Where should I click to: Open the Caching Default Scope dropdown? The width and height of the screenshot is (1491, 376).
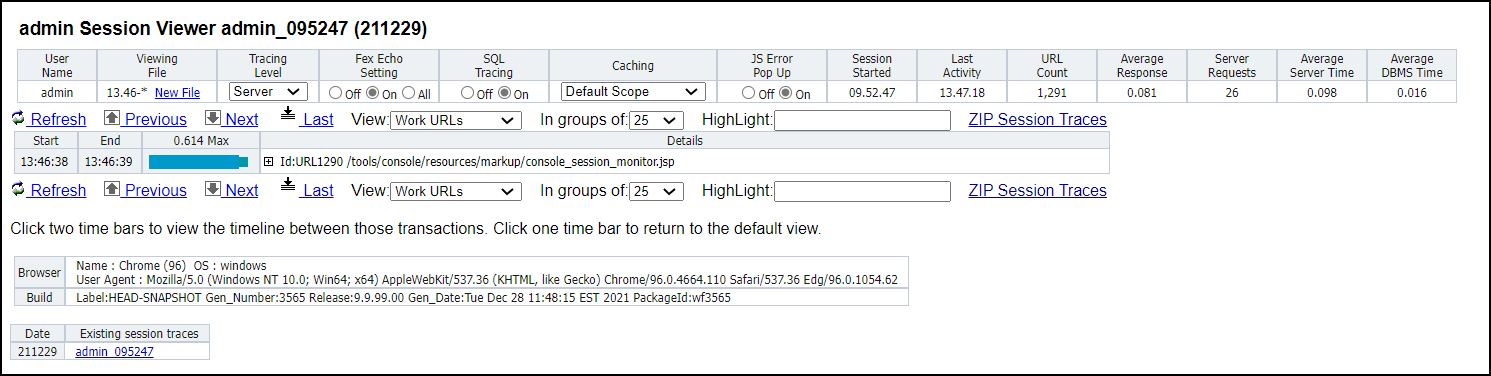click(633, 92)
